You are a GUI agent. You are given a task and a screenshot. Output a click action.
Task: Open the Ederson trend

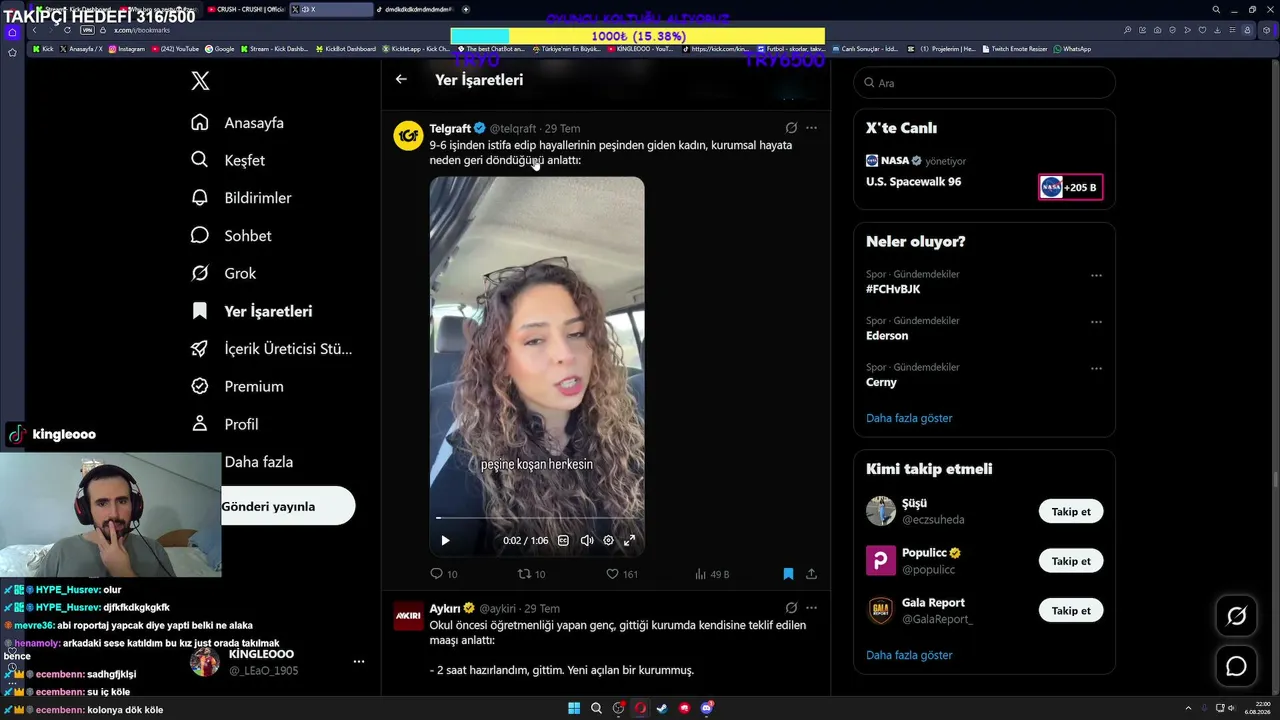pos(887,336)
